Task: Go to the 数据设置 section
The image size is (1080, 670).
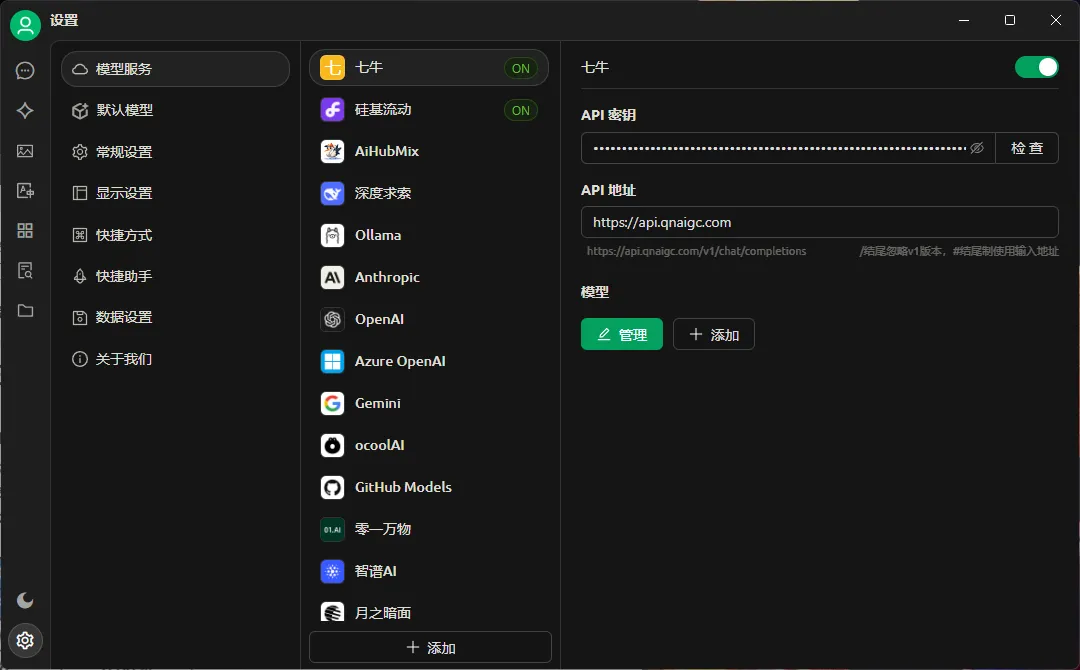Action: [x=176, y=317]
